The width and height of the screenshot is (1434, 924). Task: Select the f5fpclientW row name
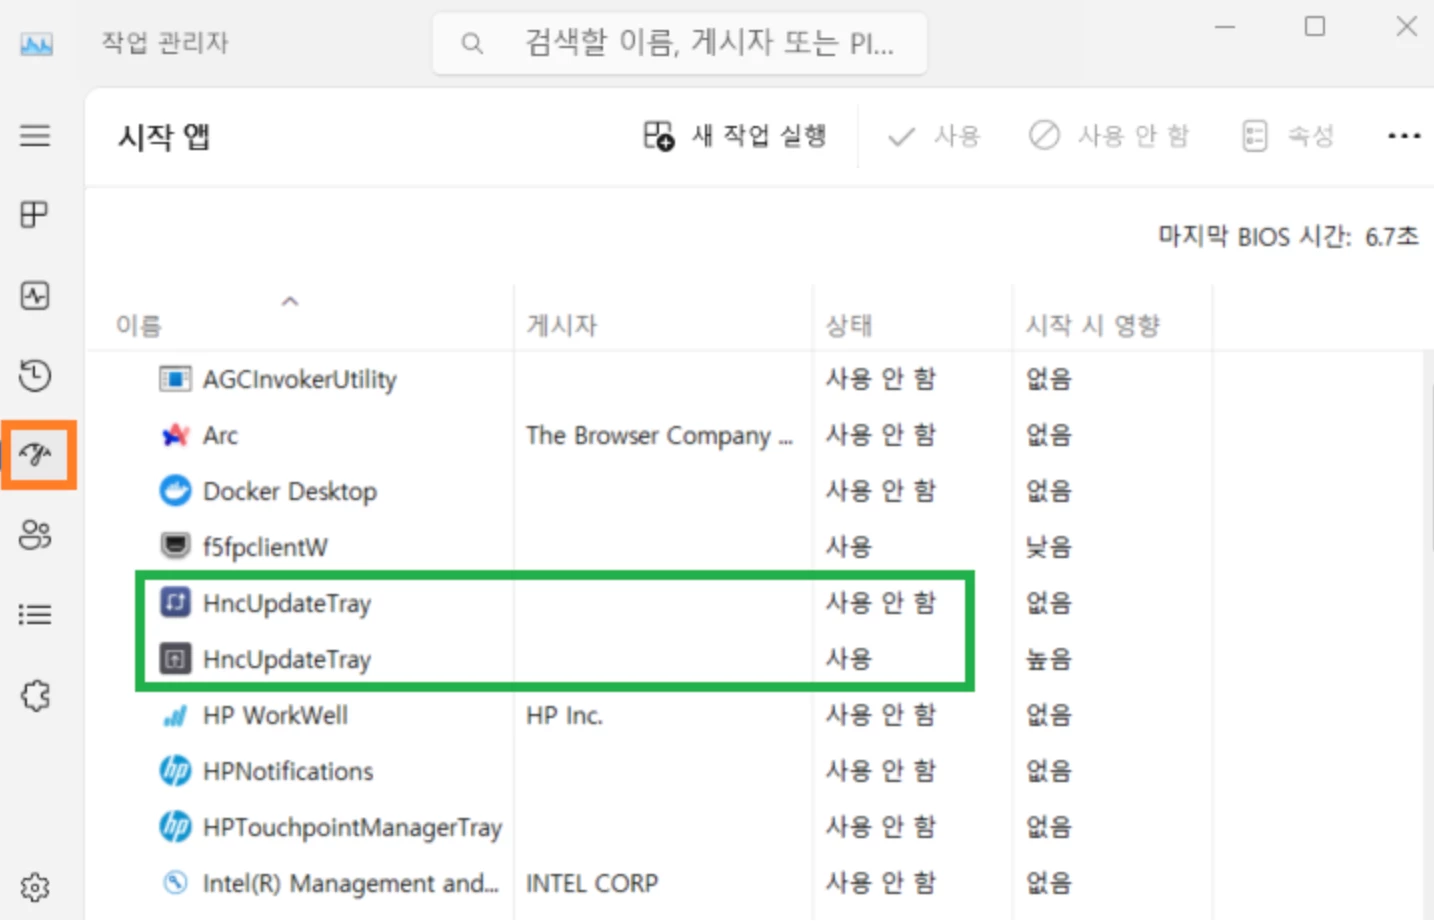click(x=265, y=547)
